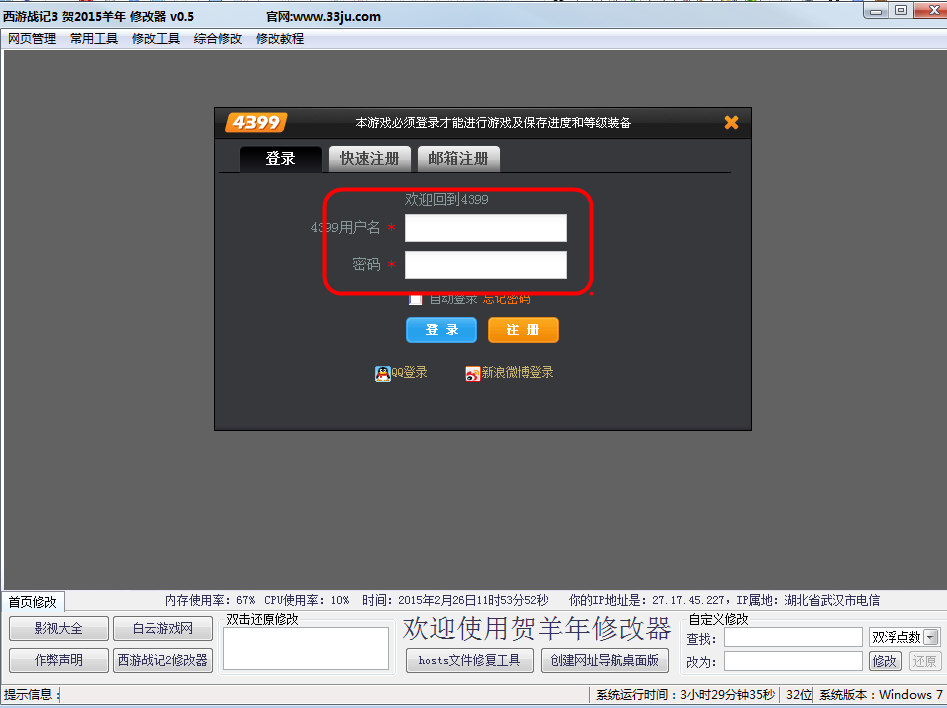The image size is (947, 708).
Task: Click the 内存使用率: 67% text
Action: click(210, 600)
